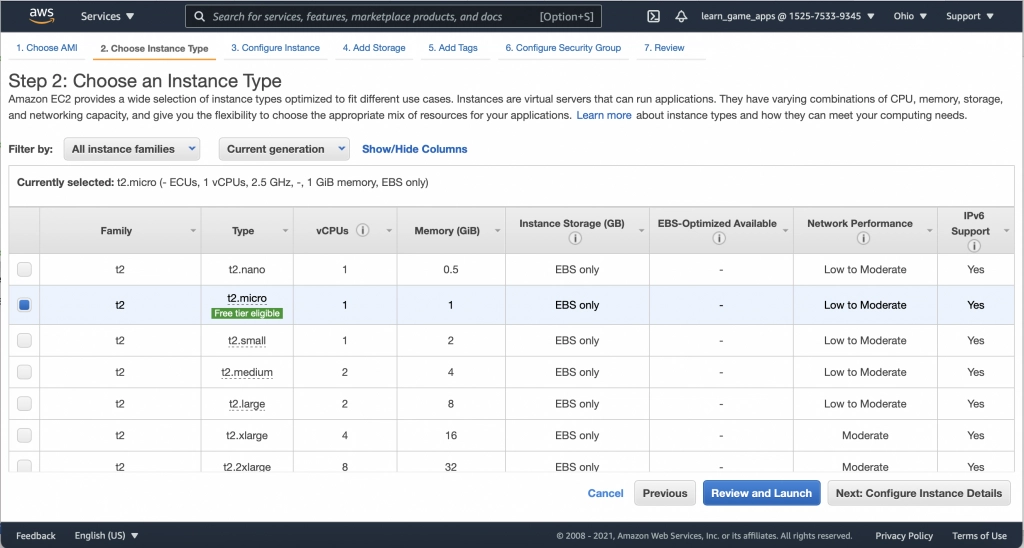
Task: Open the Type column sort arrow
Action: pos(285,231)
